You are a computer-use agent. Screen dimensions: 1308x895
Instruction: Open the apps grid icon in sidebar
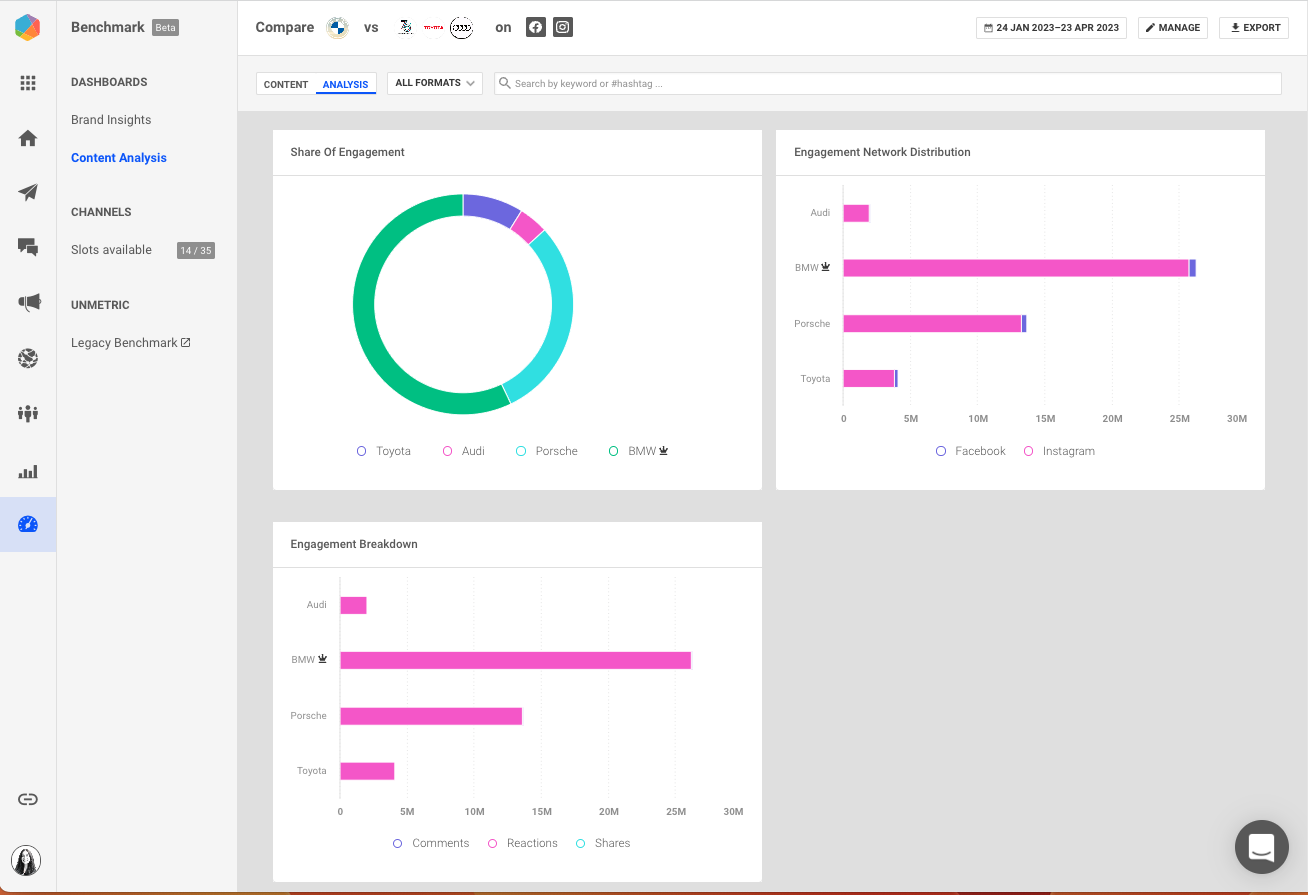point(28,83)
